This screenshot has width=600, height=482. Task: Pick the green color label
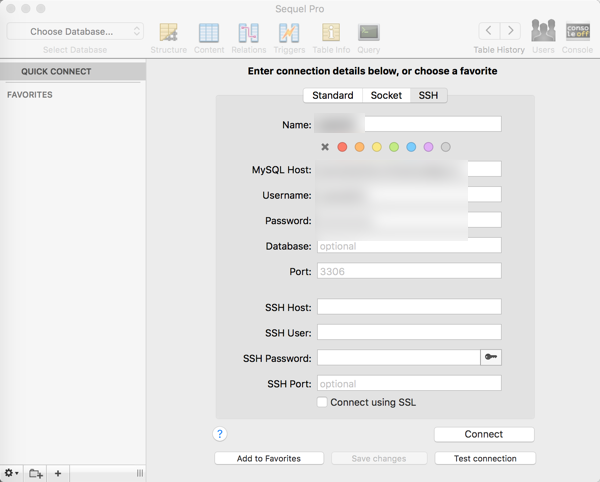(394, 147)
